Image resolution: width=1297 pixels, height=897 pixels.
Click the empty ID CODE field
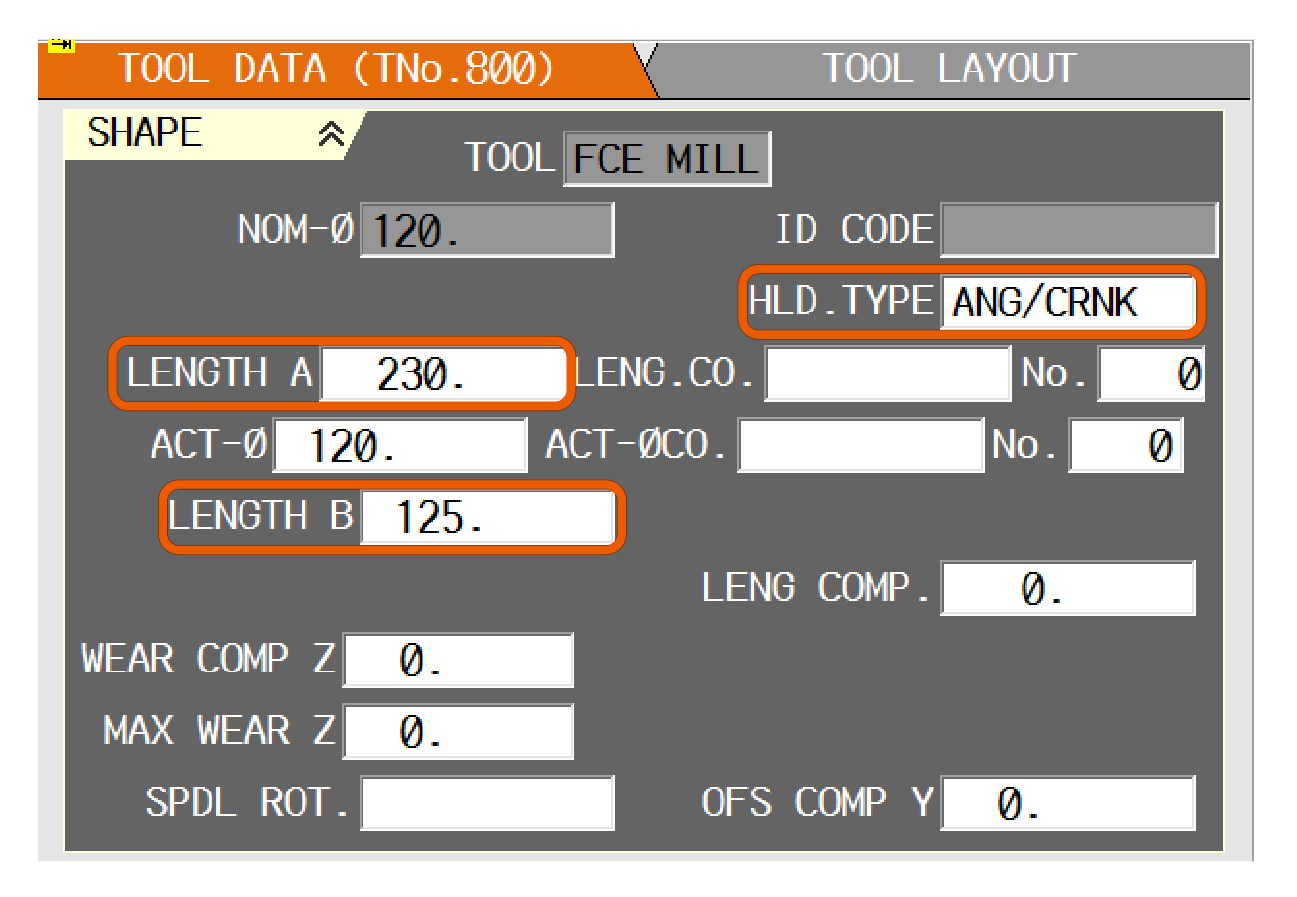click(1079, 231)
